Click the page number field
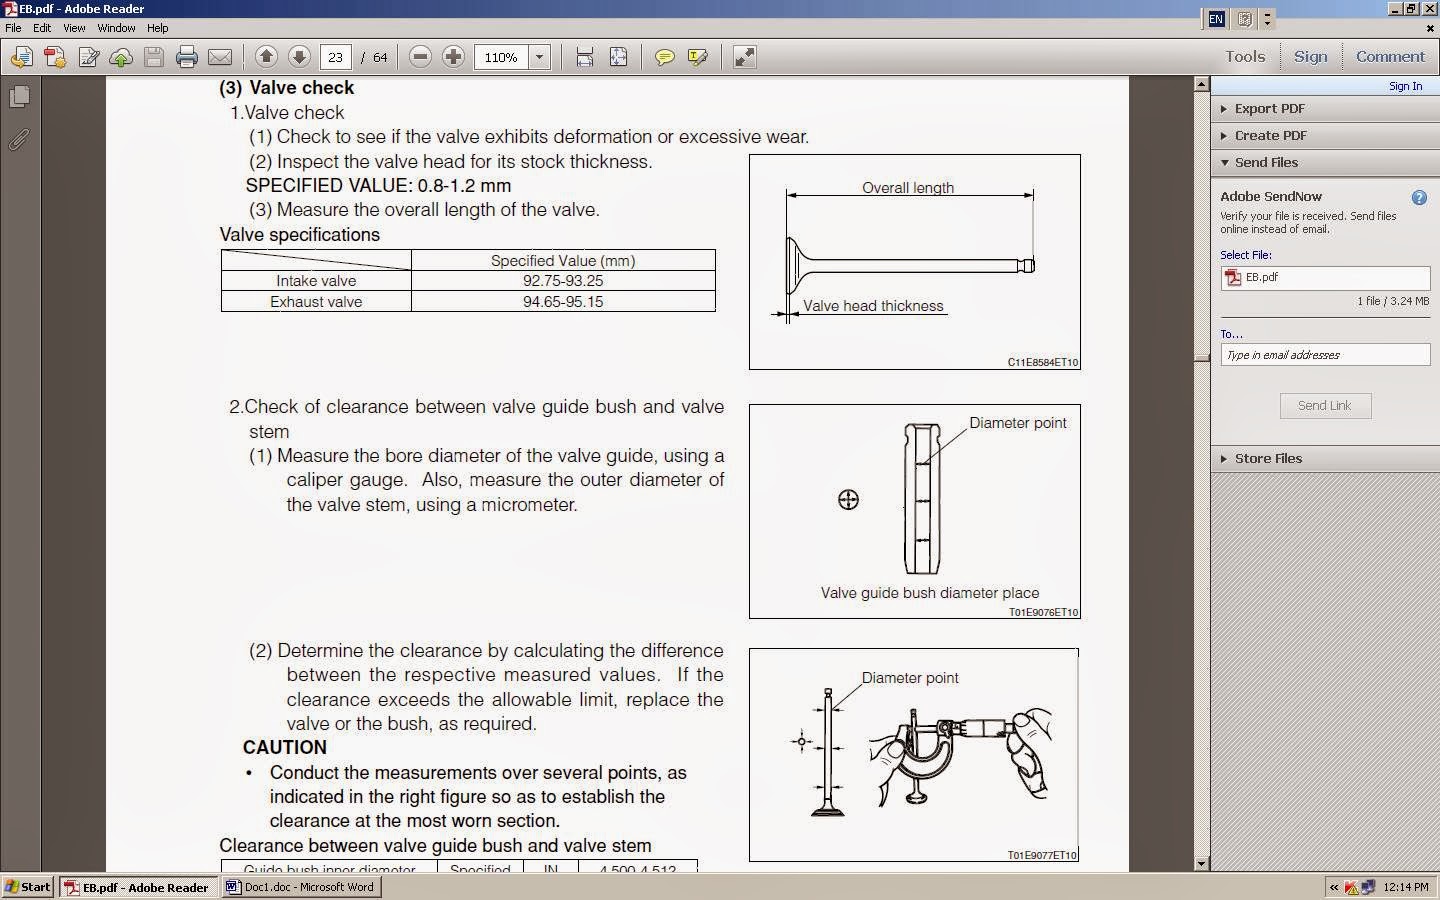Viewport: 1440px width, 900px height. click(335, 57)
